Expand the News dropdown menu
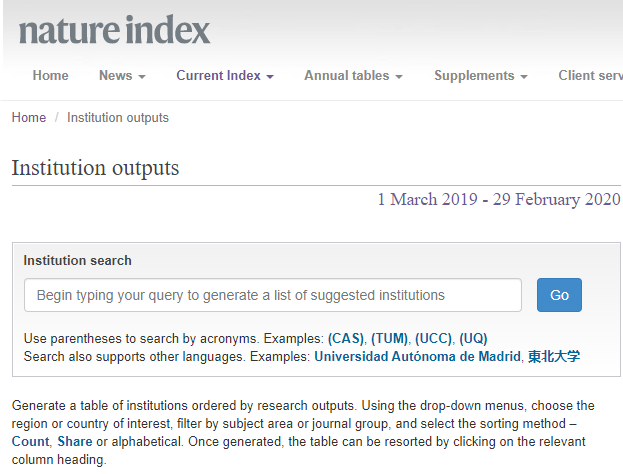The height and width of the screenshot is (474, 623). coord(122,76)
